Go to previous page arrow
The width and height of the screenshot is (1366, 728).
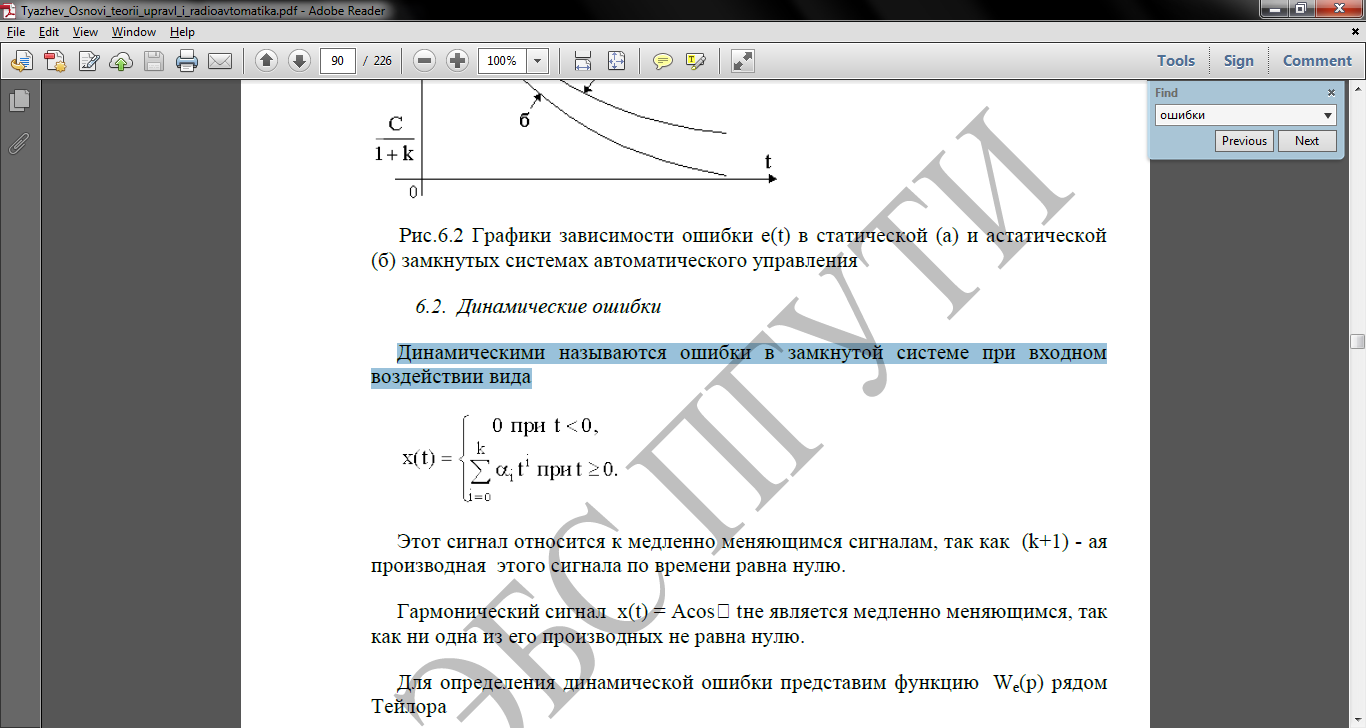click(266, 61)
